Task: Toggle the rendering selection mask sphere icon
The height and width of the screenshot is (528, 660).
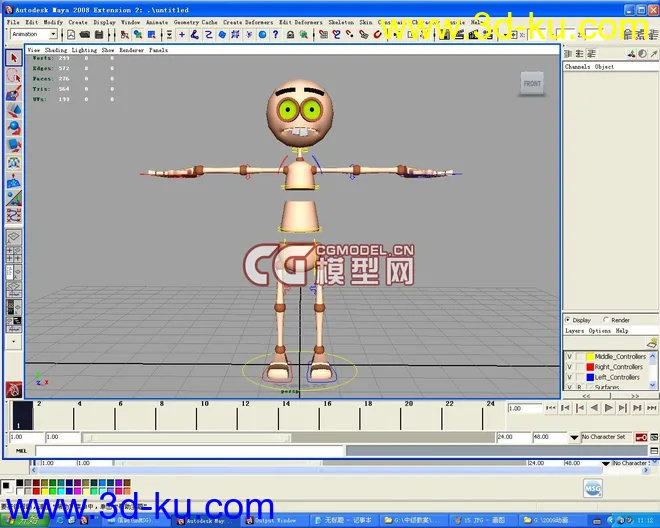Action: 262,35
